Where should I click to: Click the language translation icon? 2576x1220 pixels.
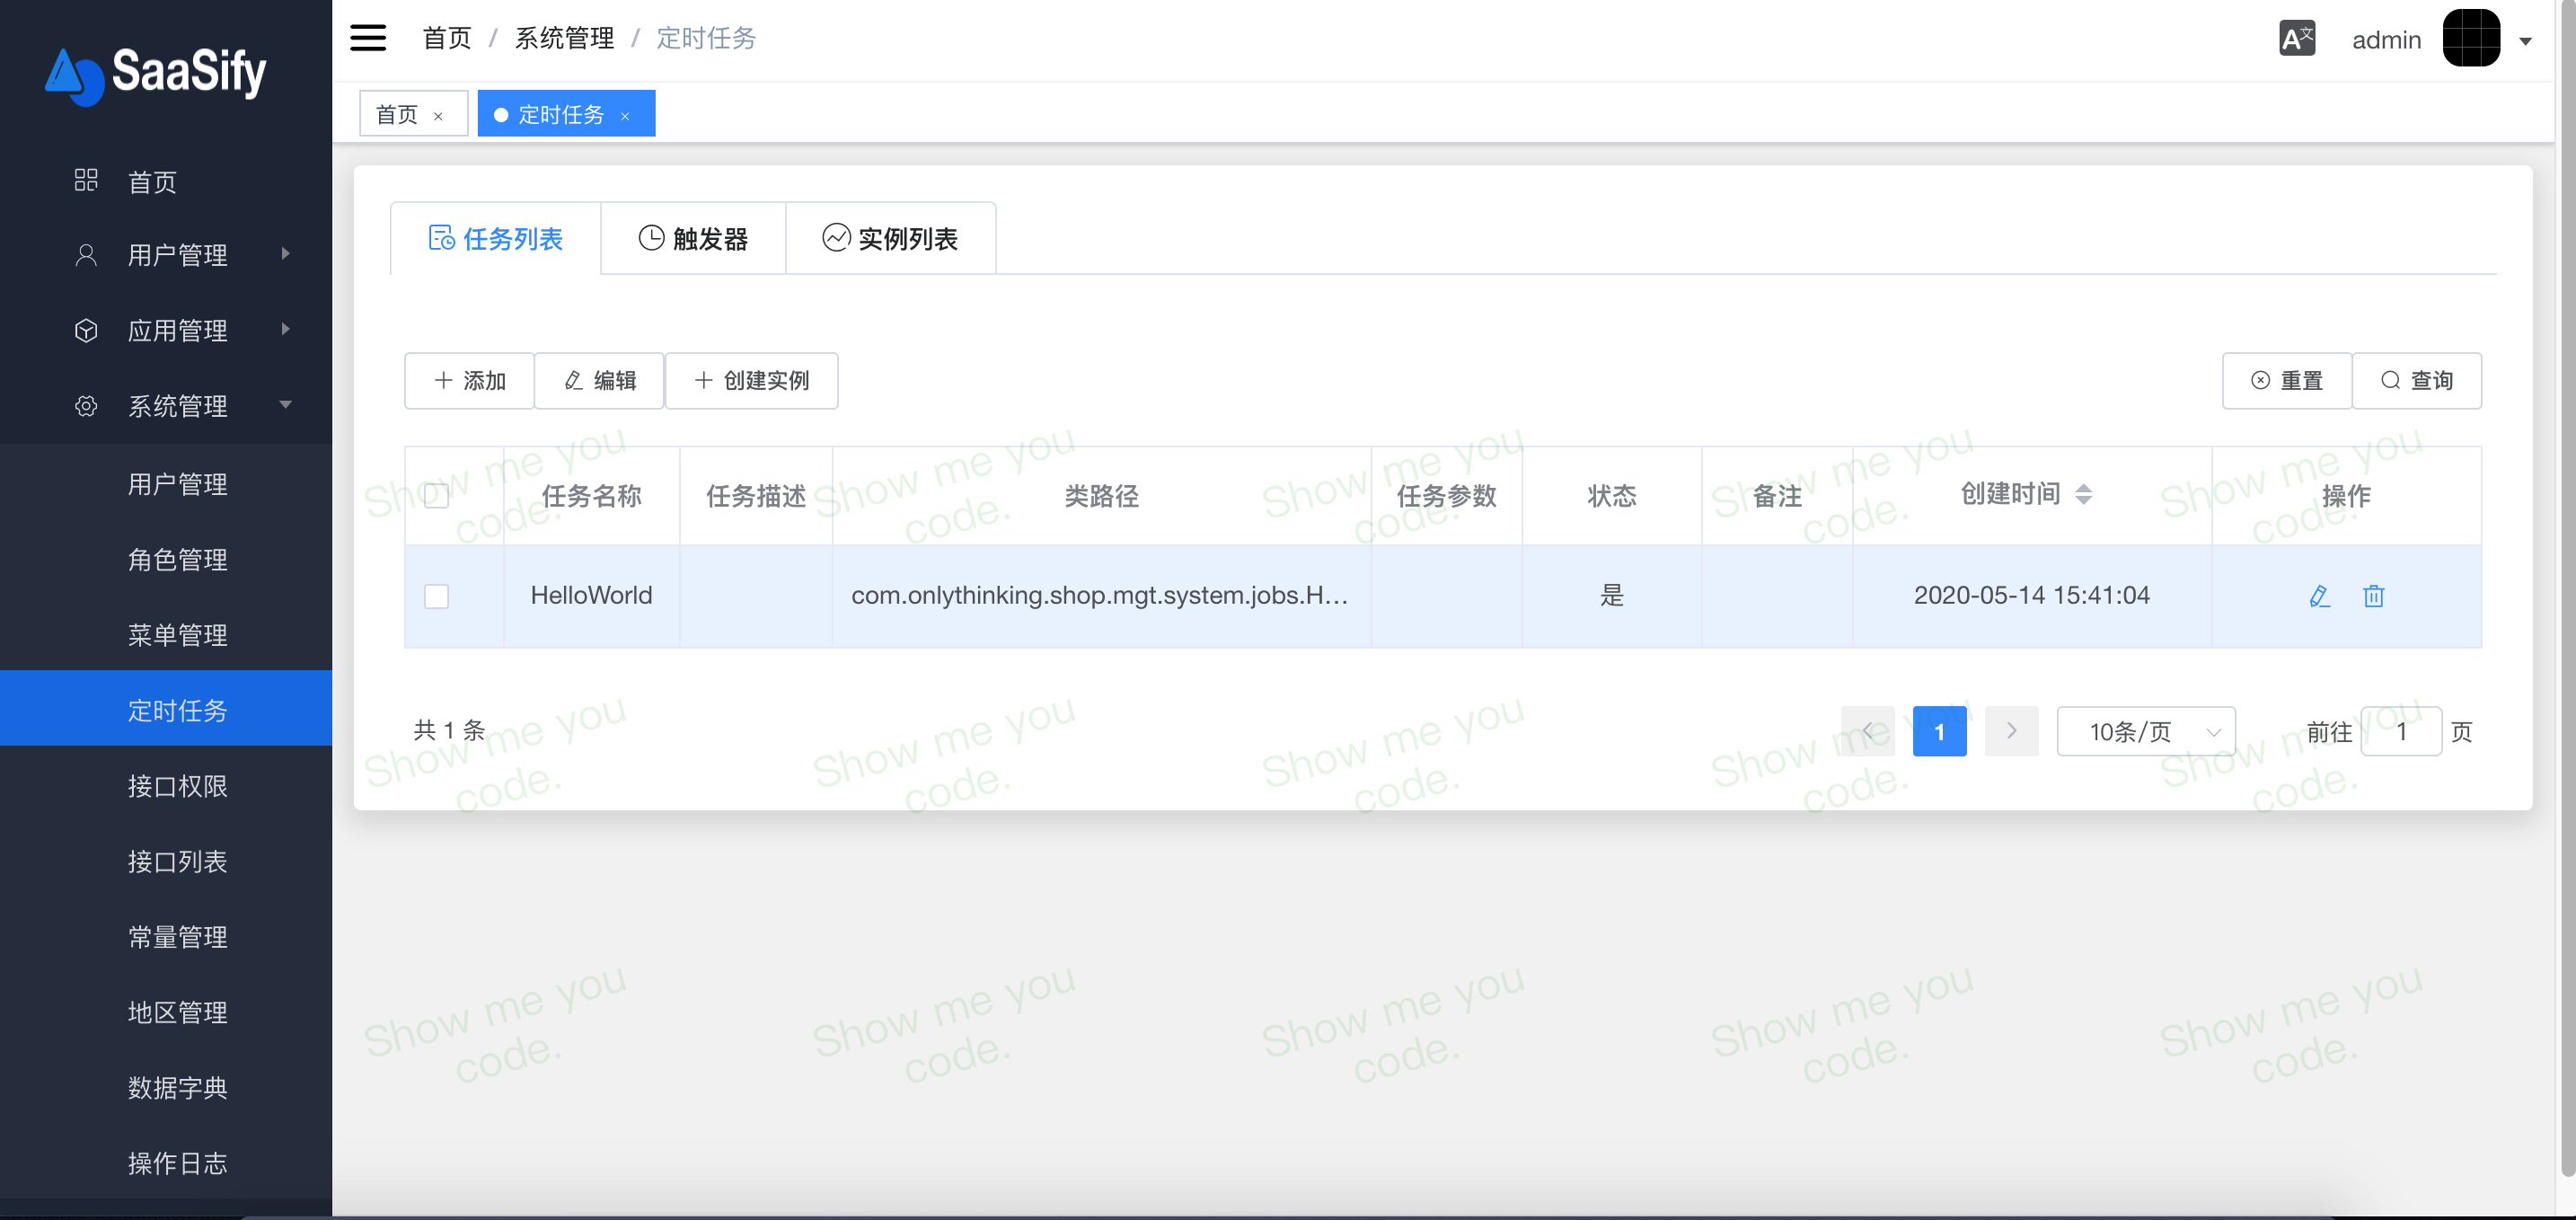(x=2296, y=39)
